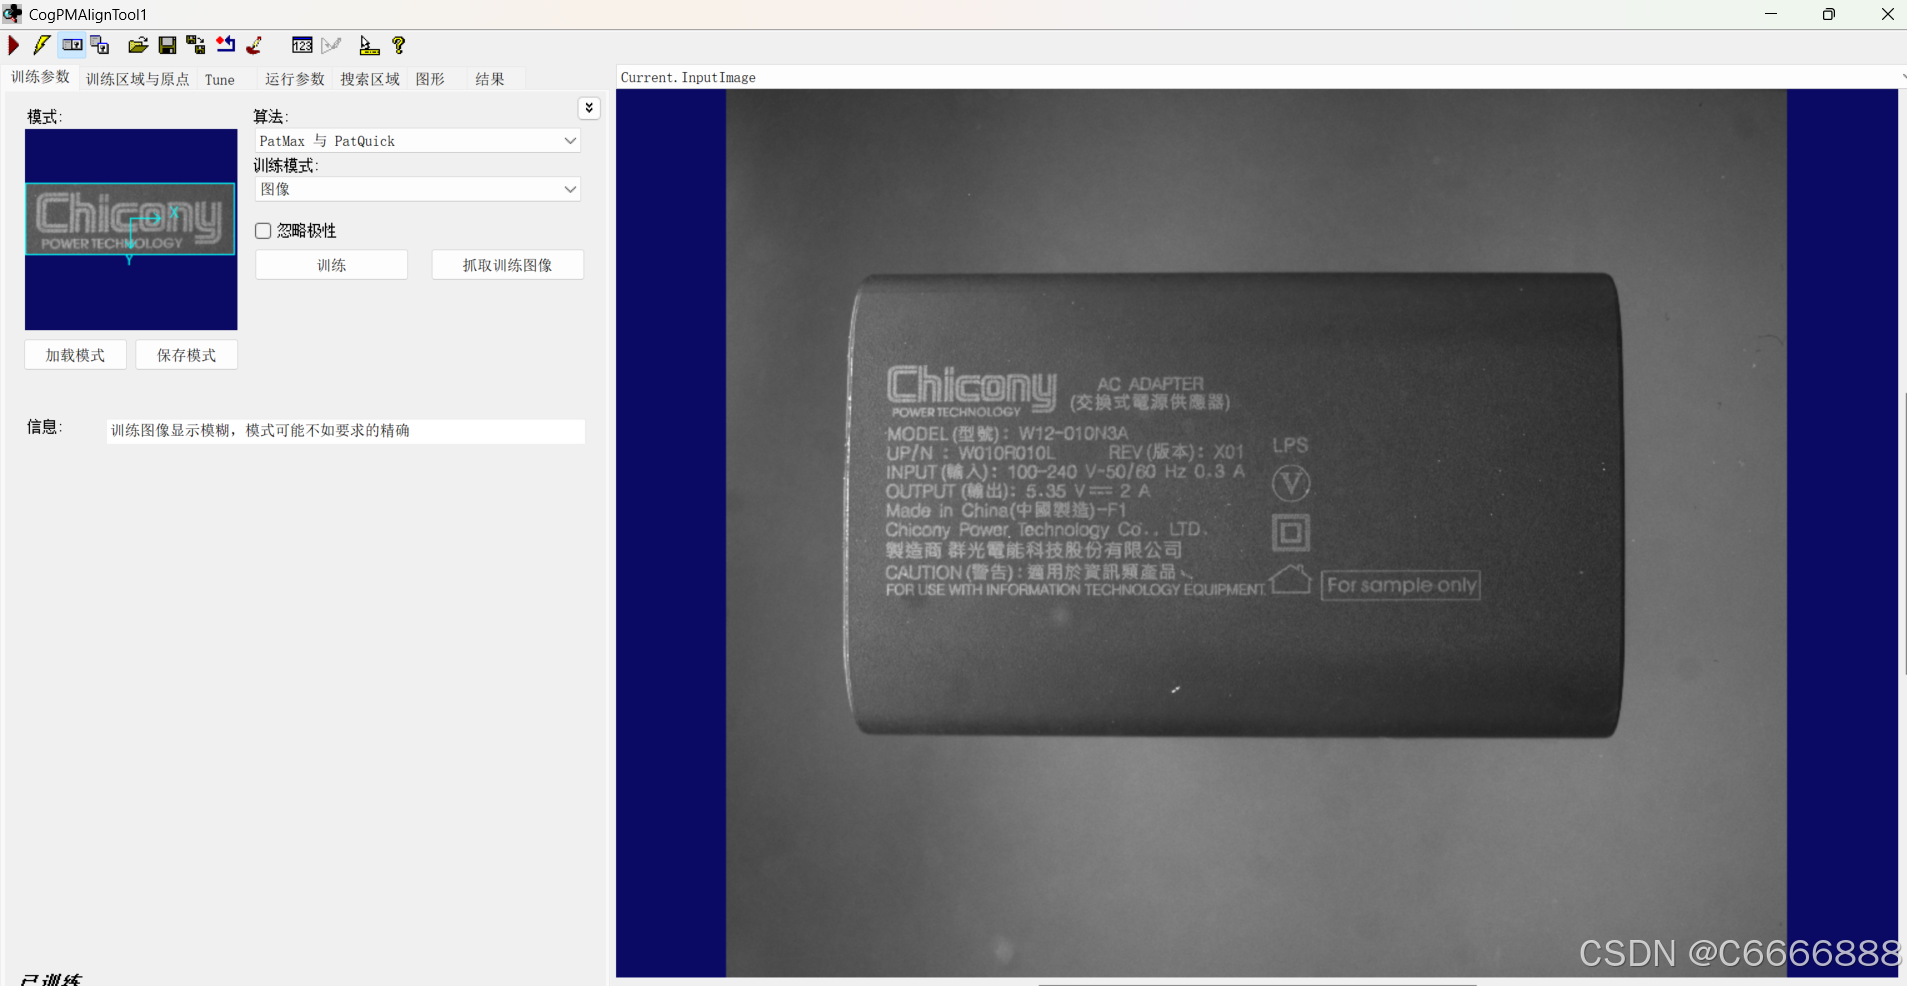Show the 123 data panel icon
This screenshot has width=1907, height=986.
302,45
